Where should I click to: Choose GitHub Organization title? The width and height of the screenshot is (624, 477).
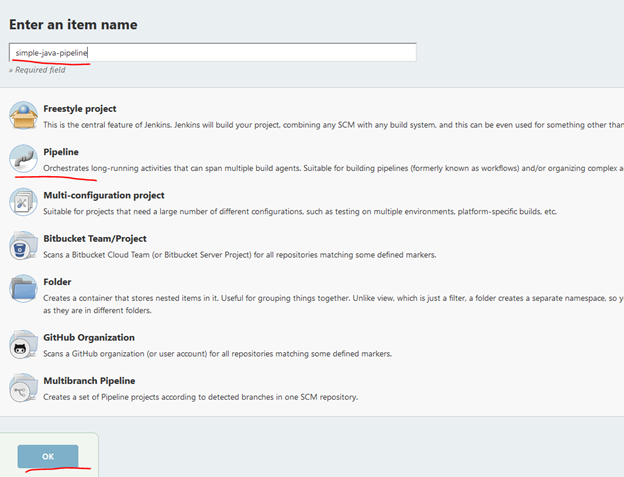pyautogui.click(x=89, y=338)
